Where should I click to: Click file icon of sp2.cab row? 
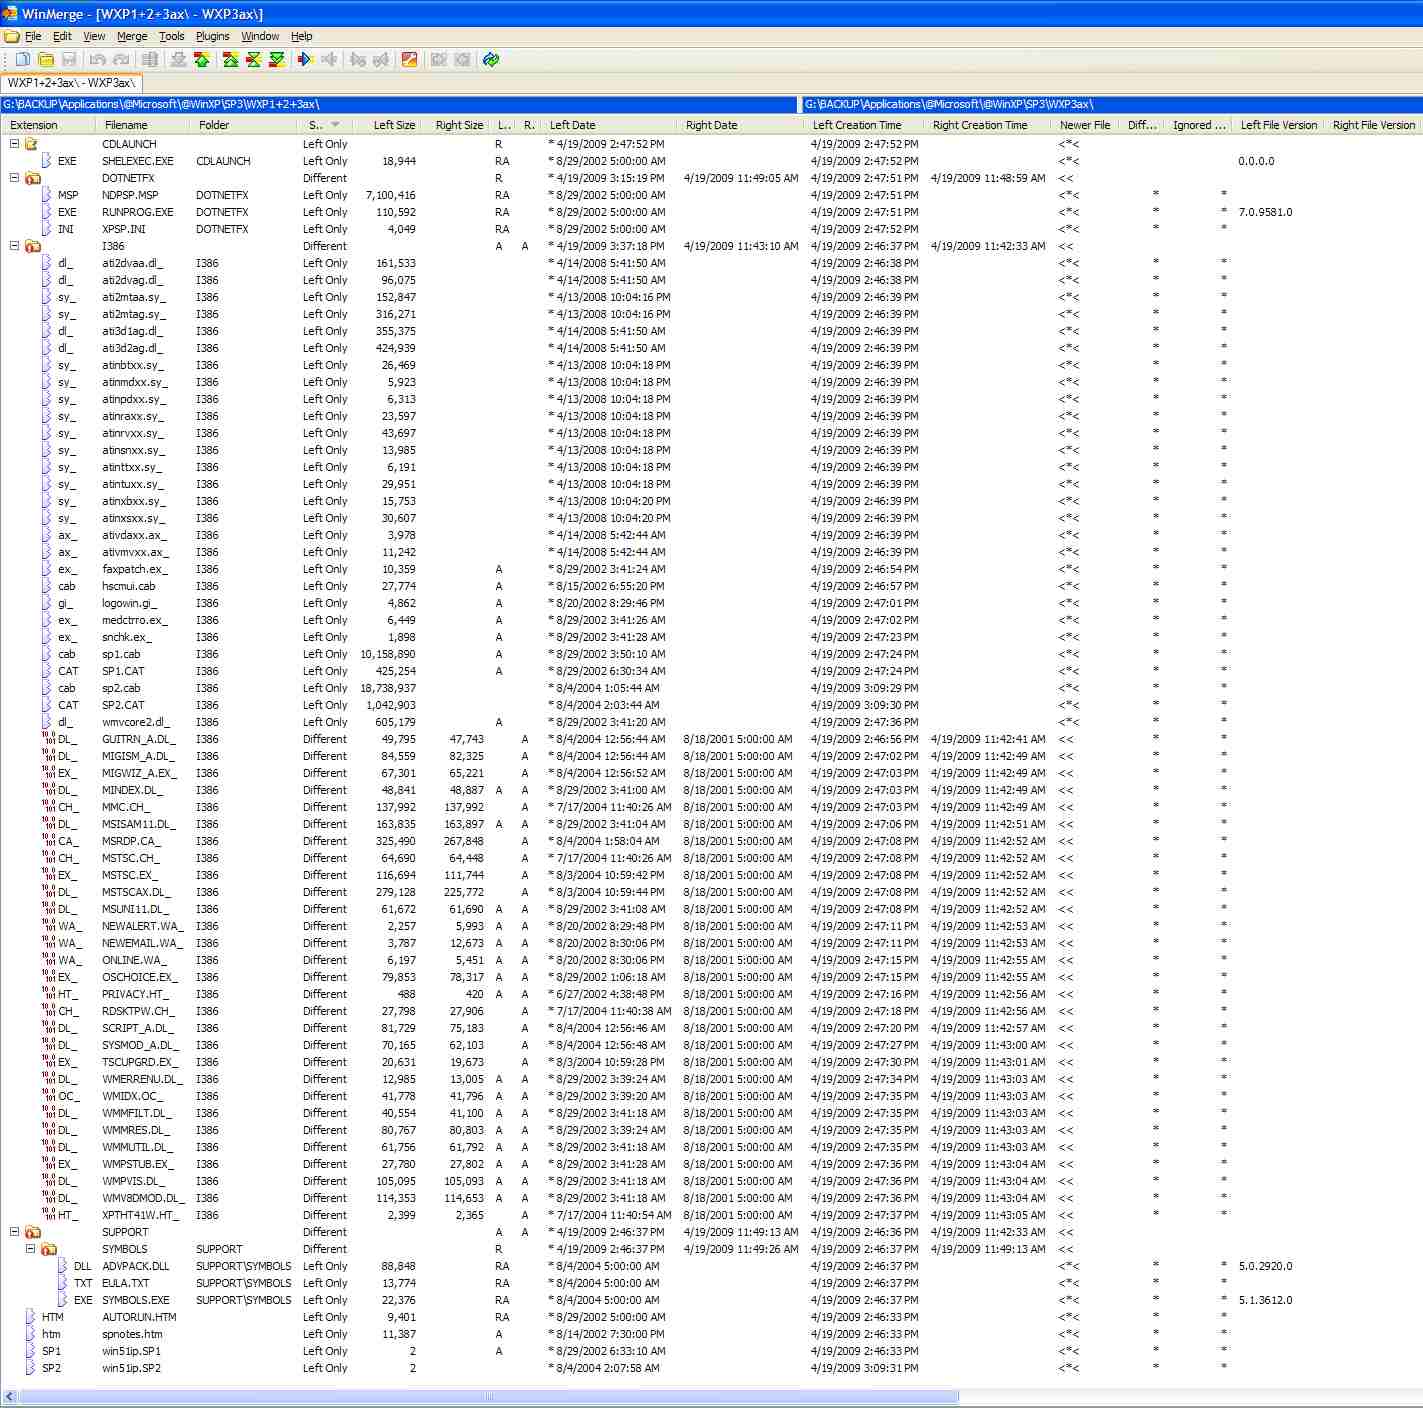pos(47,688)
